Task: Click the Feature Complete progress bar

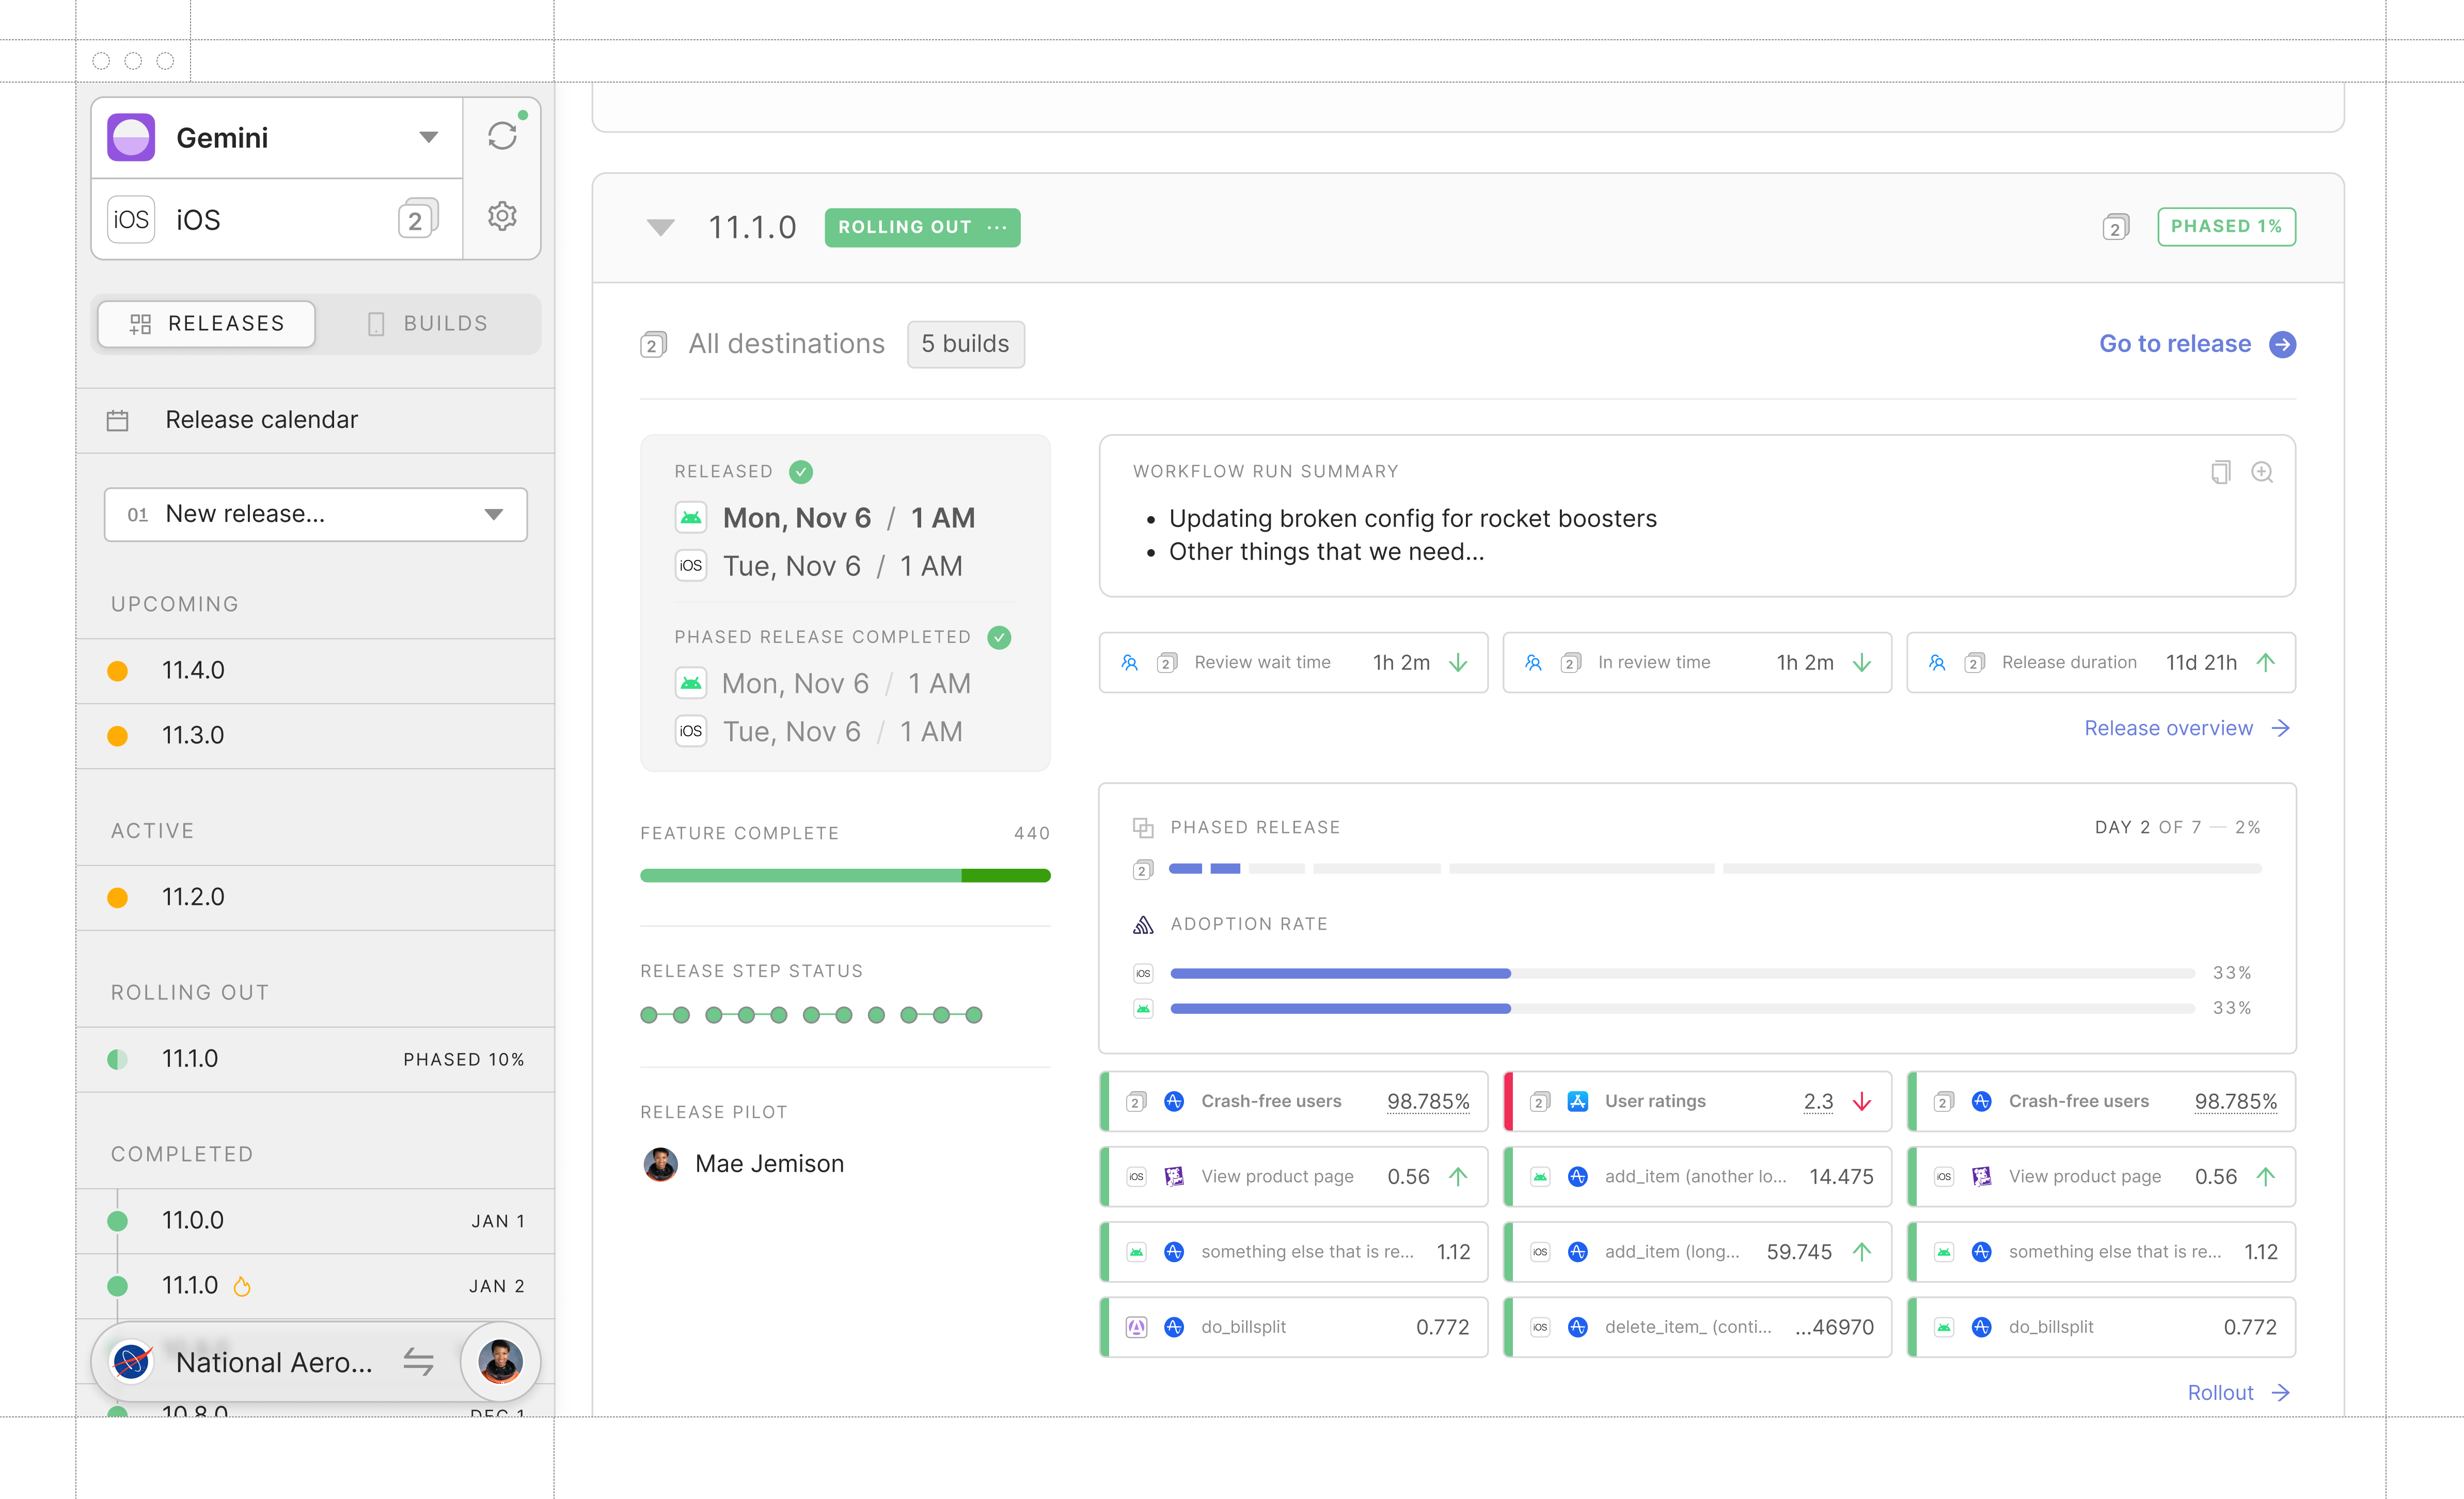Action: coord(845,875)
